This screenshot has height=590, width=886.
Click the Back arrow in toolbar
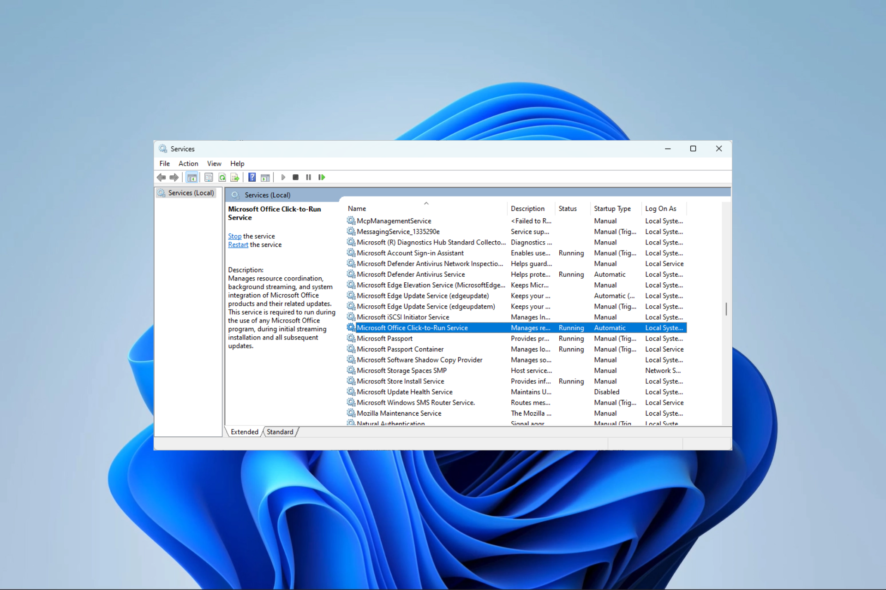pos(161,177)
